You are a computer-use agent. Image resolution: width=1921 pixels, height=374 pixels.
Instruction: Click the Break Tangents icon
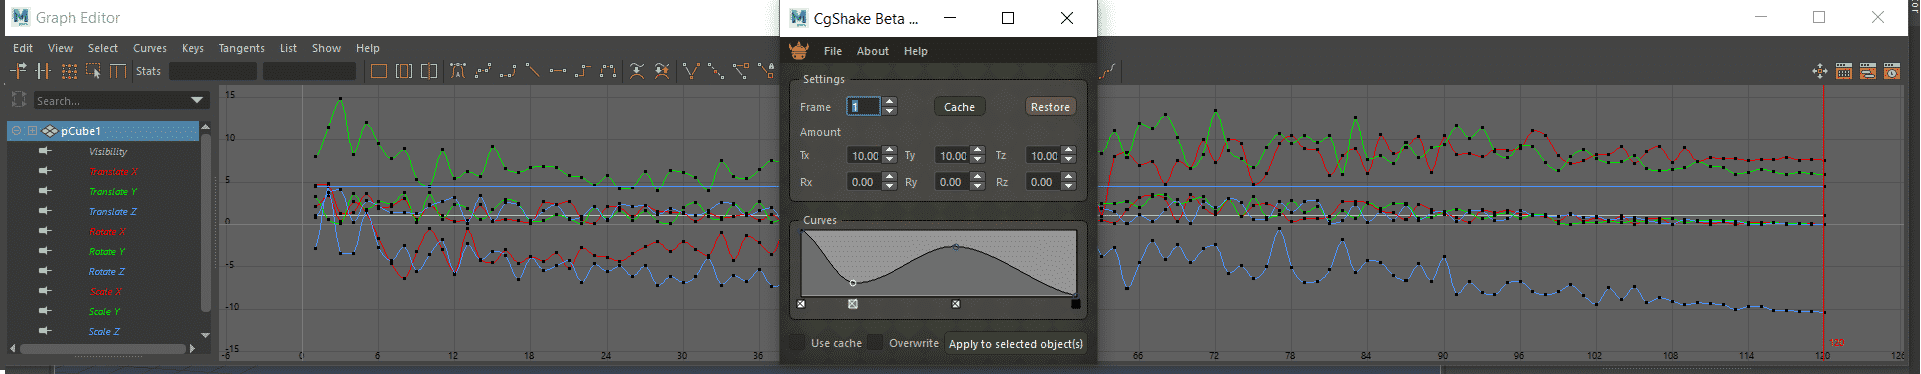click(690, 71)
